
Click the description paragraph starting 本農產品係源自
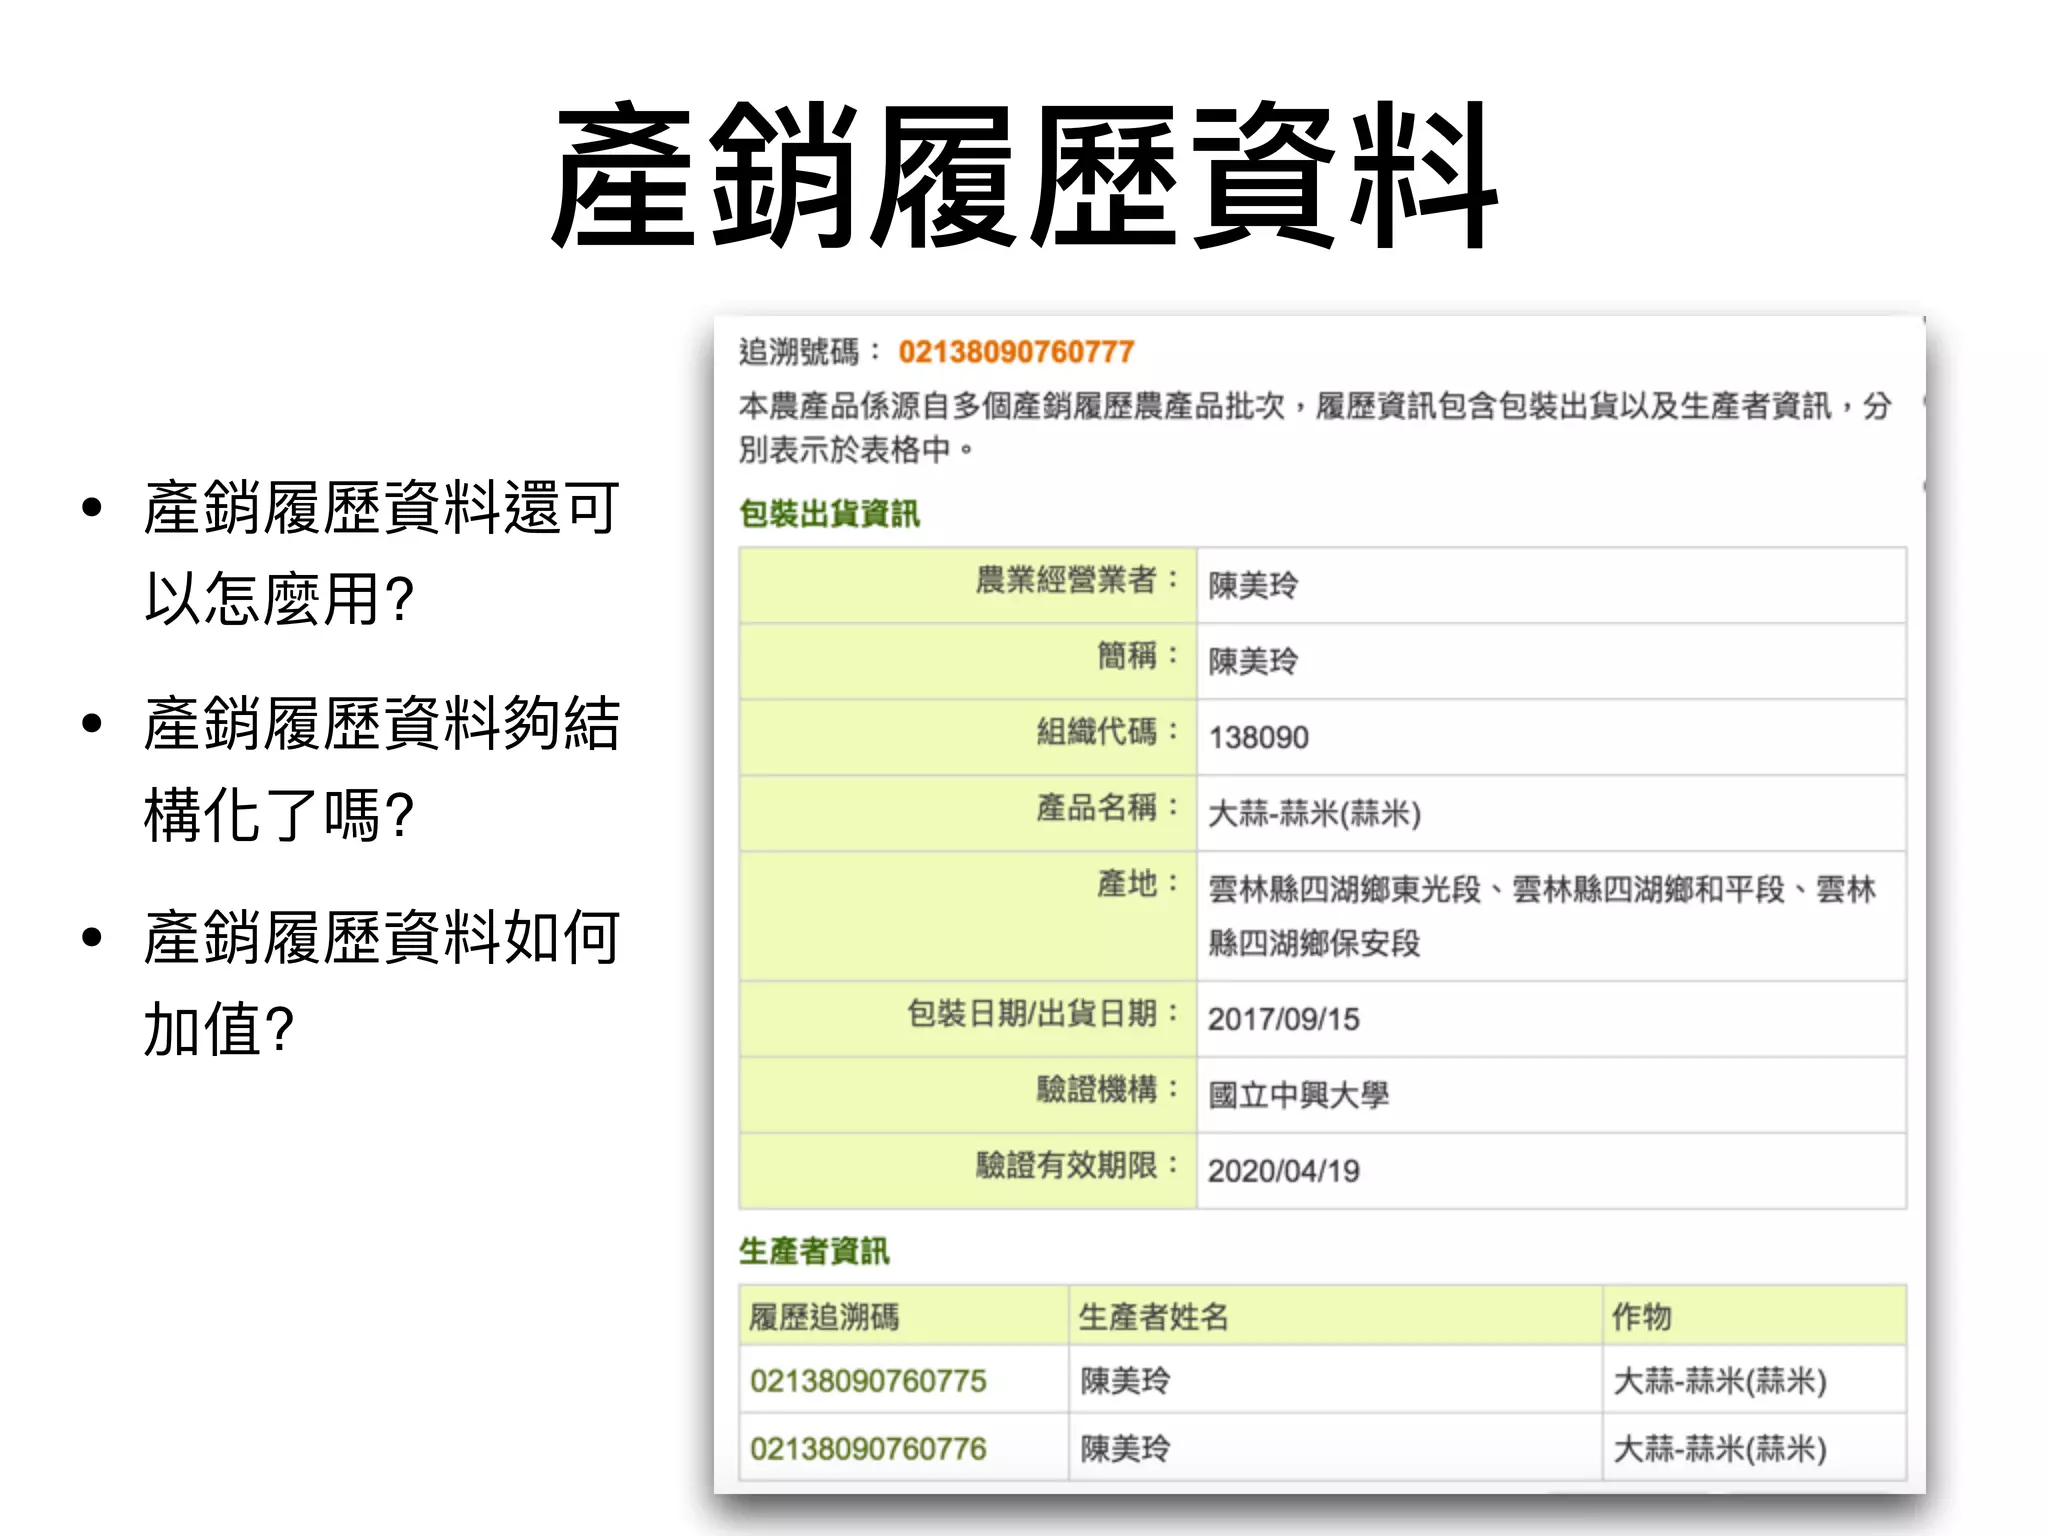coord(1314,428)
